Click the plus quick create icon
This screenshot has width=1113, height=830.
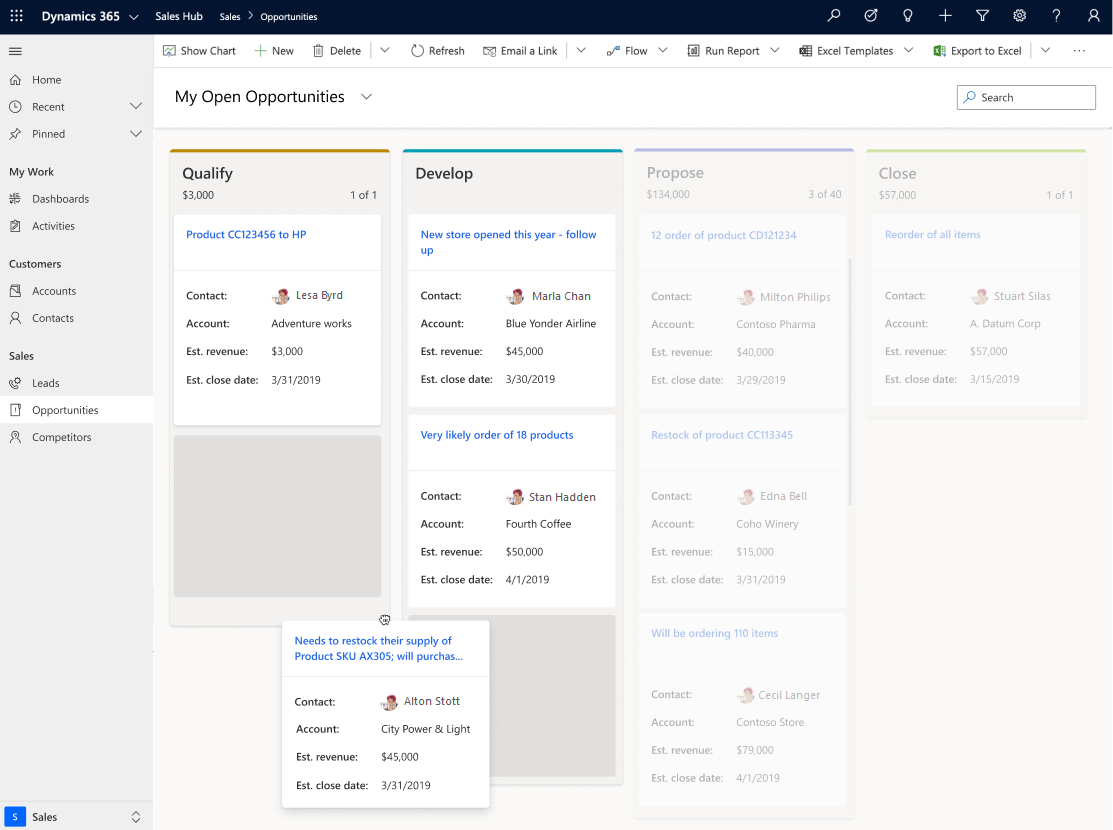coord(945,16)
